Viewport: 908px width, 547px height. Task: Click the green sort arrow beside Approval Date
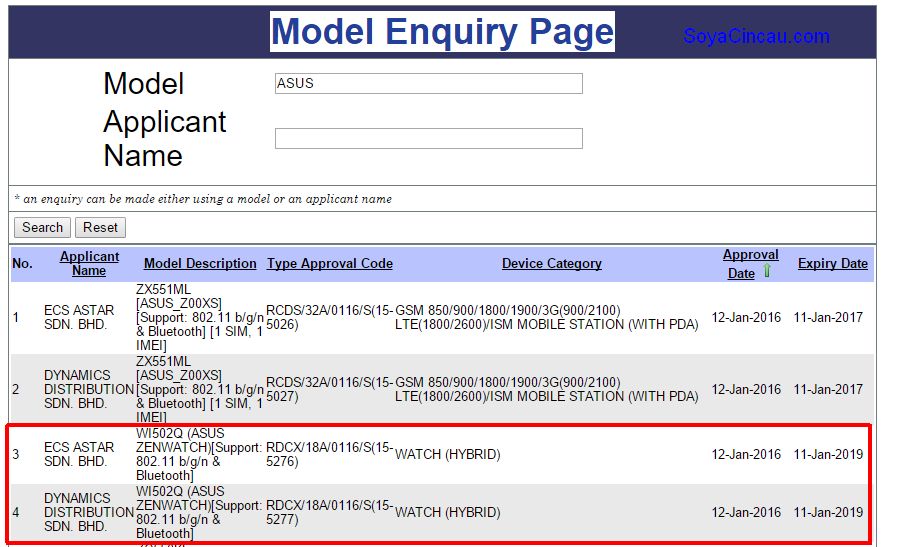(x=767, y=272)
